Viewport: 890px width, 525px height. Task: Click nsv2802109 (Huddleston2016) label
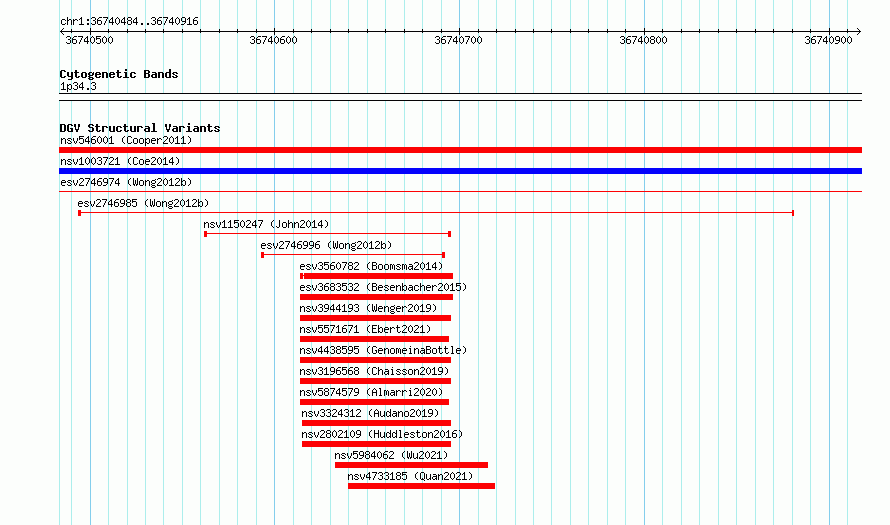[x=382, y=434]
